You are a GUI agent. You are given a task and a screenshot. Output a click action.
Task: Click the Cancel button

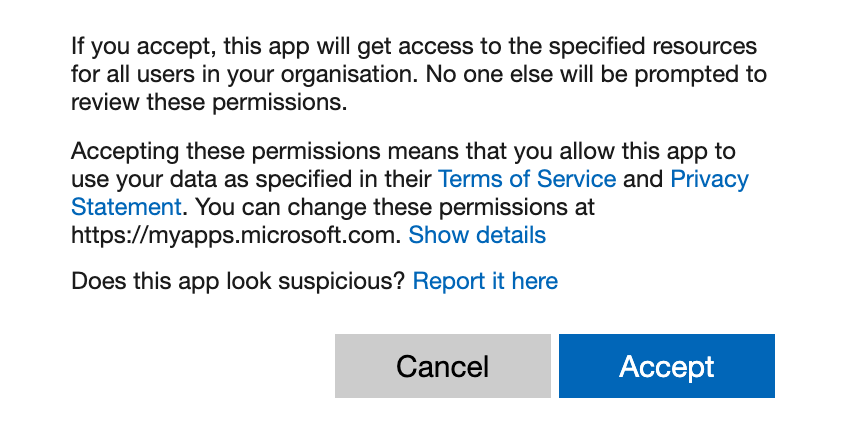(442, 366)
